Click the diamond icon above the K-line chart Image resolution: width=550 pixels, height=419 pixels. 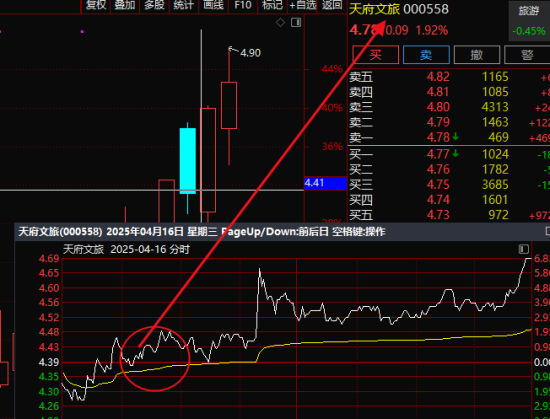[x=280, y=23]
